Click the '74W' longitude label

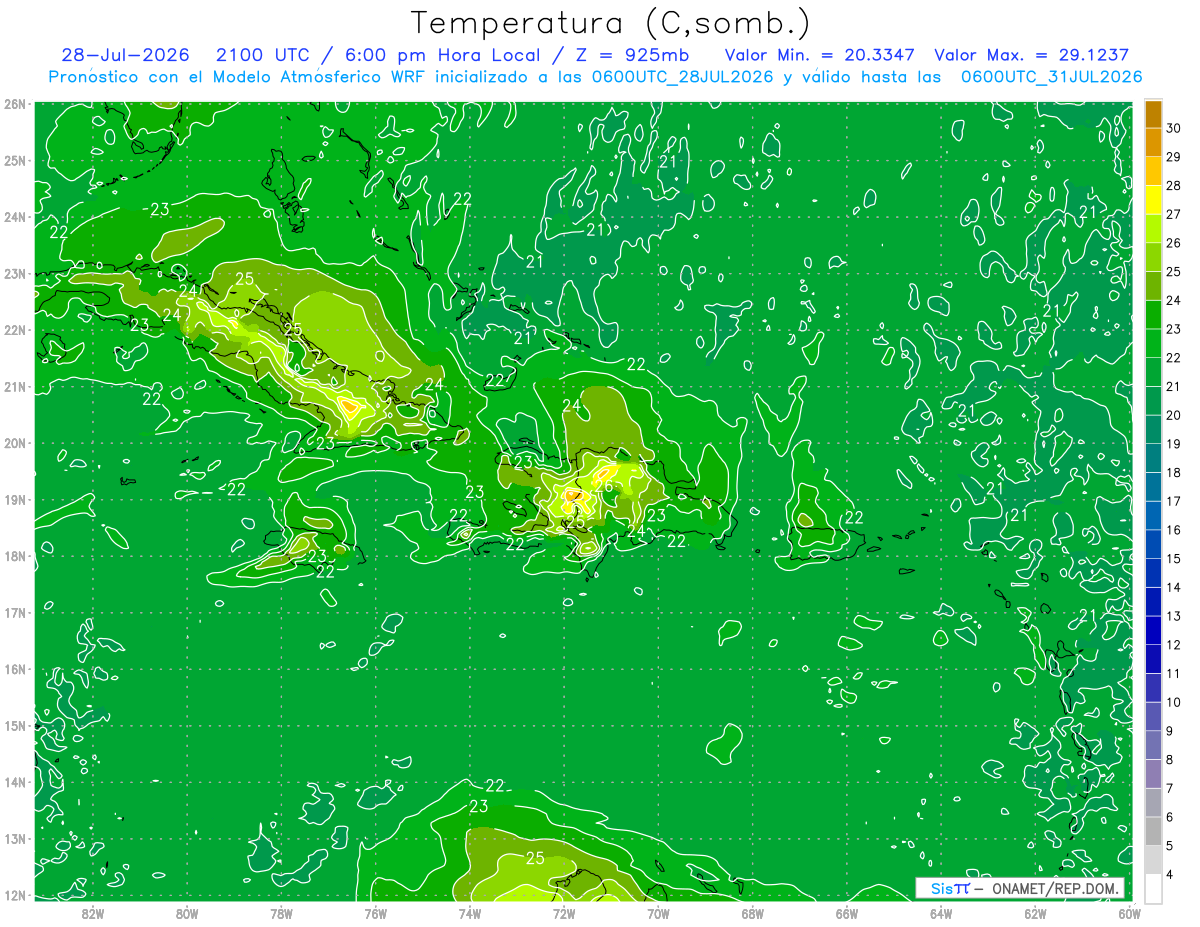coord(469,912)
